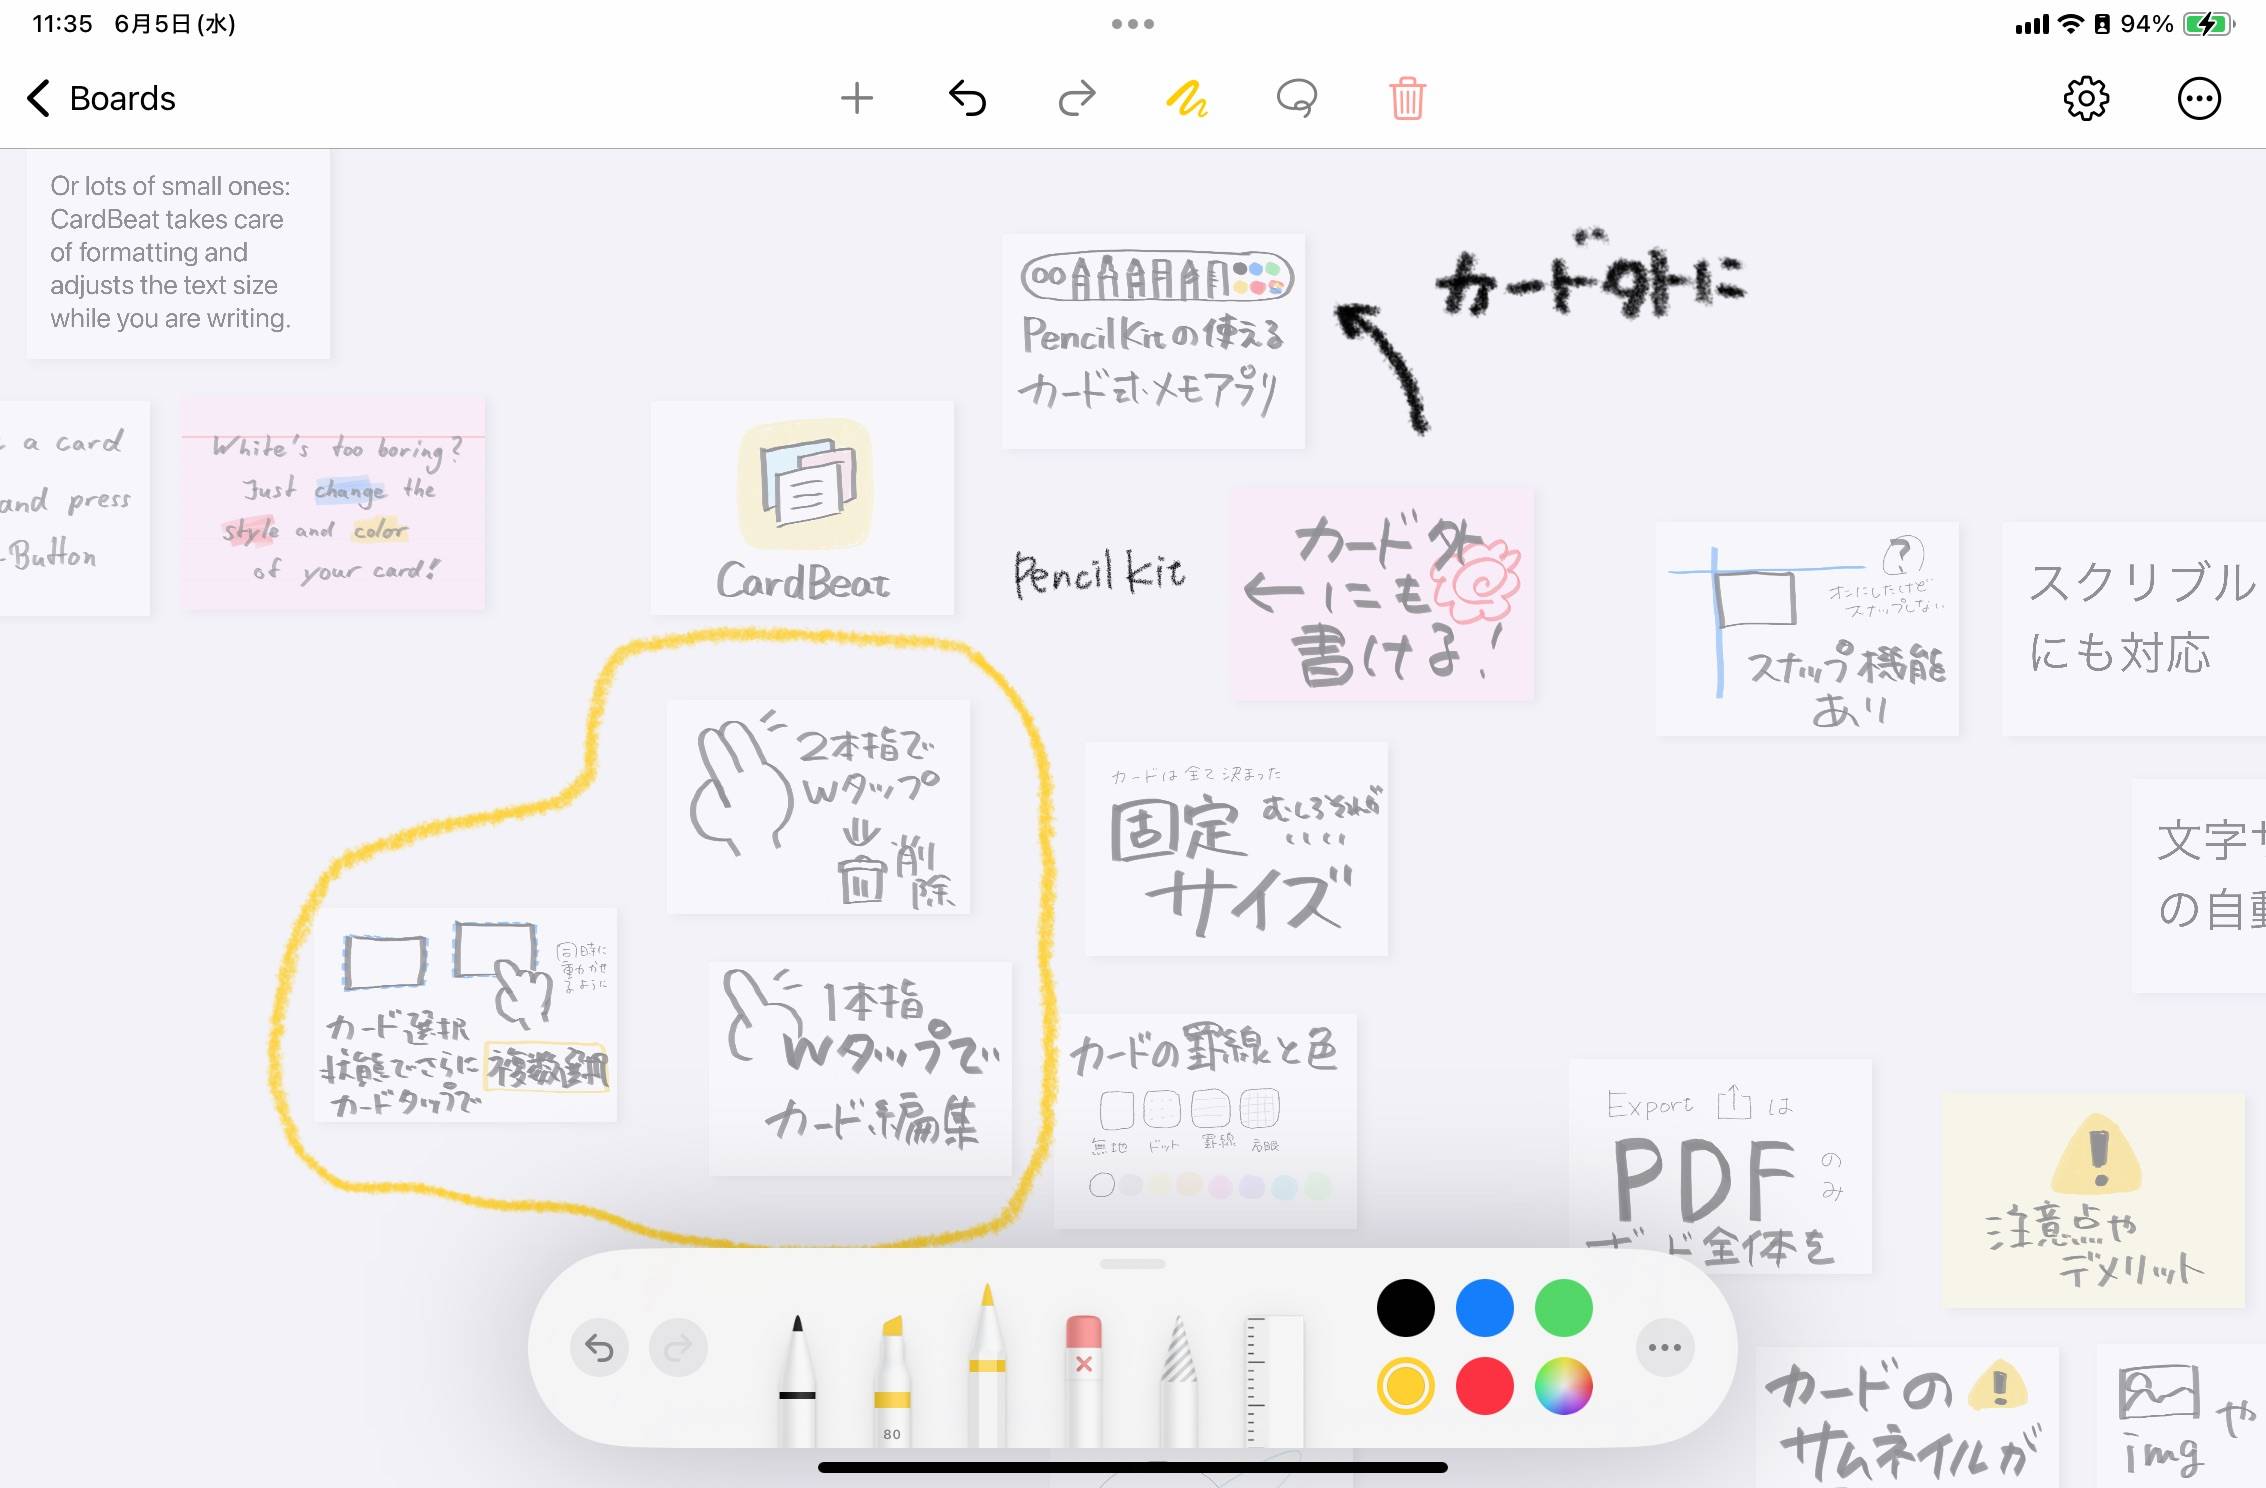Add a new card with plus icon

[856, 98]
